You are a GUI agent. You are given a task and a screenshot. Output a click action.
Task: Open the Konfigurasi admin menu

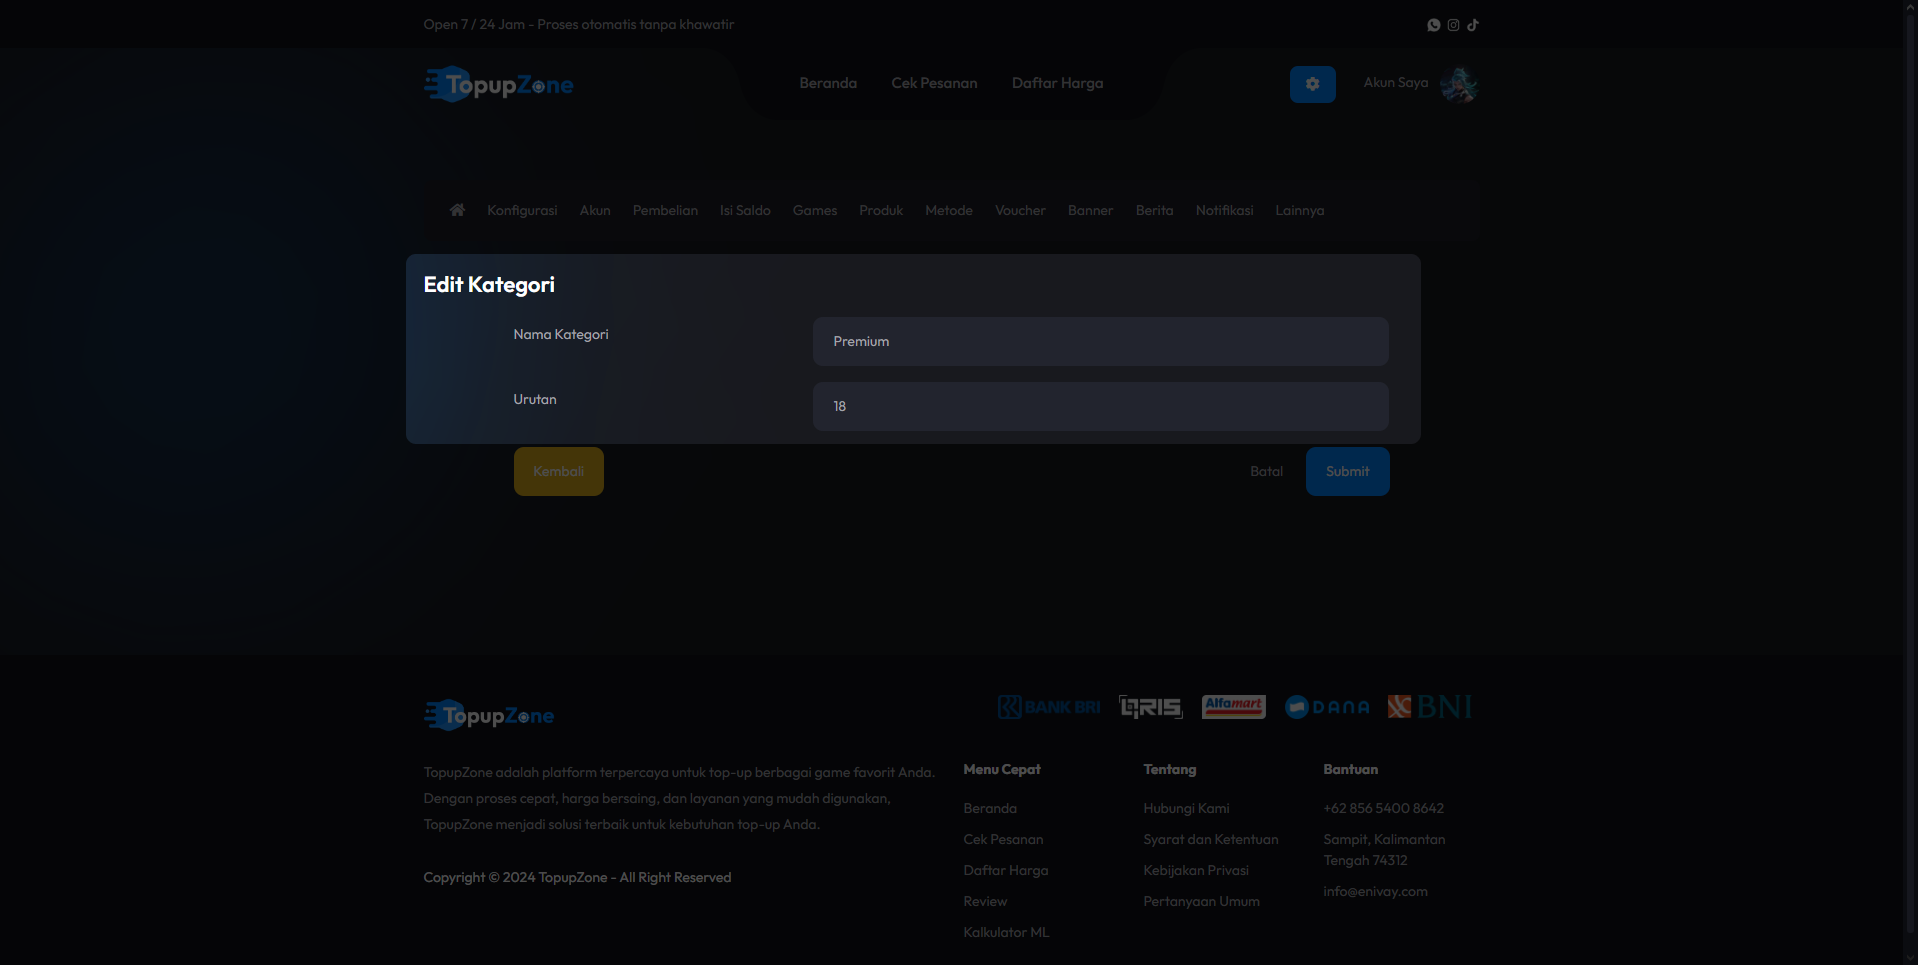coord(522,210)
